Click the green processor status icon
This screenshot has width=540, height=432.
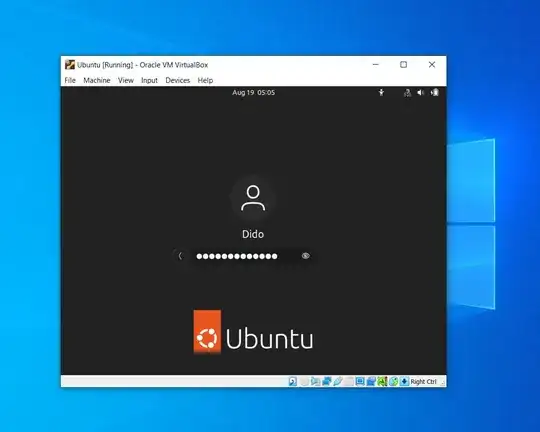[x=382, y=381]
